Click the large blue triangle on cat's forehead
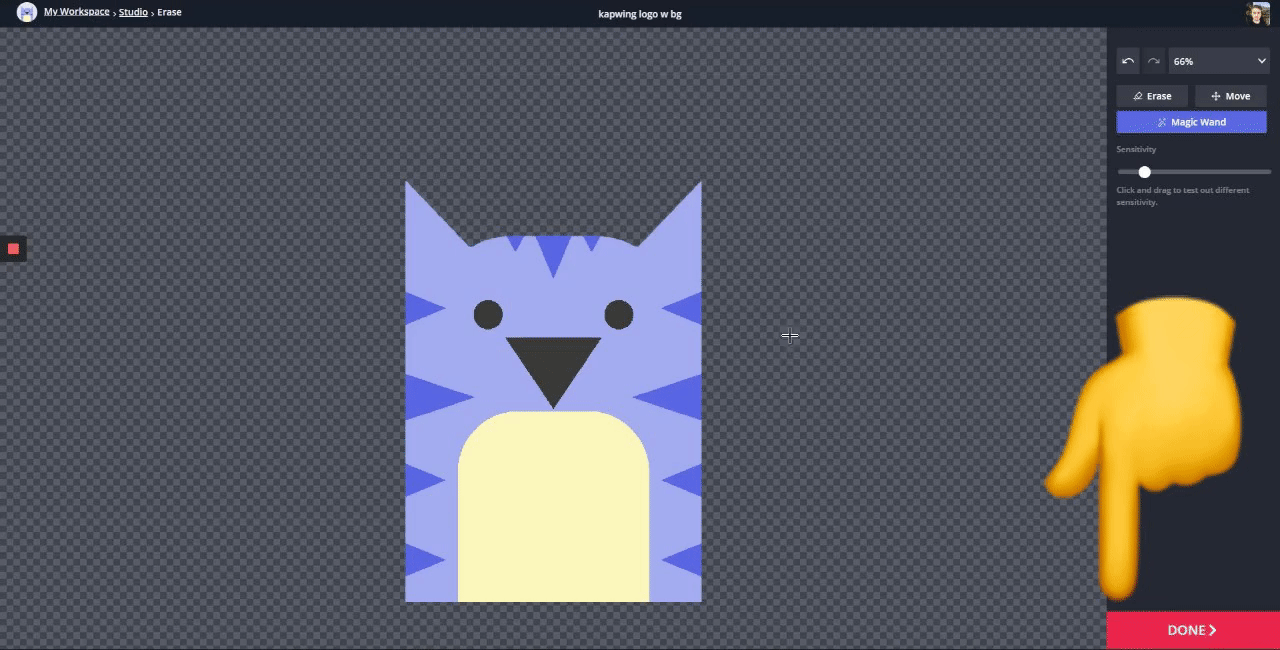The width and height of the screenshot is (1280, 650). [553, 252]
